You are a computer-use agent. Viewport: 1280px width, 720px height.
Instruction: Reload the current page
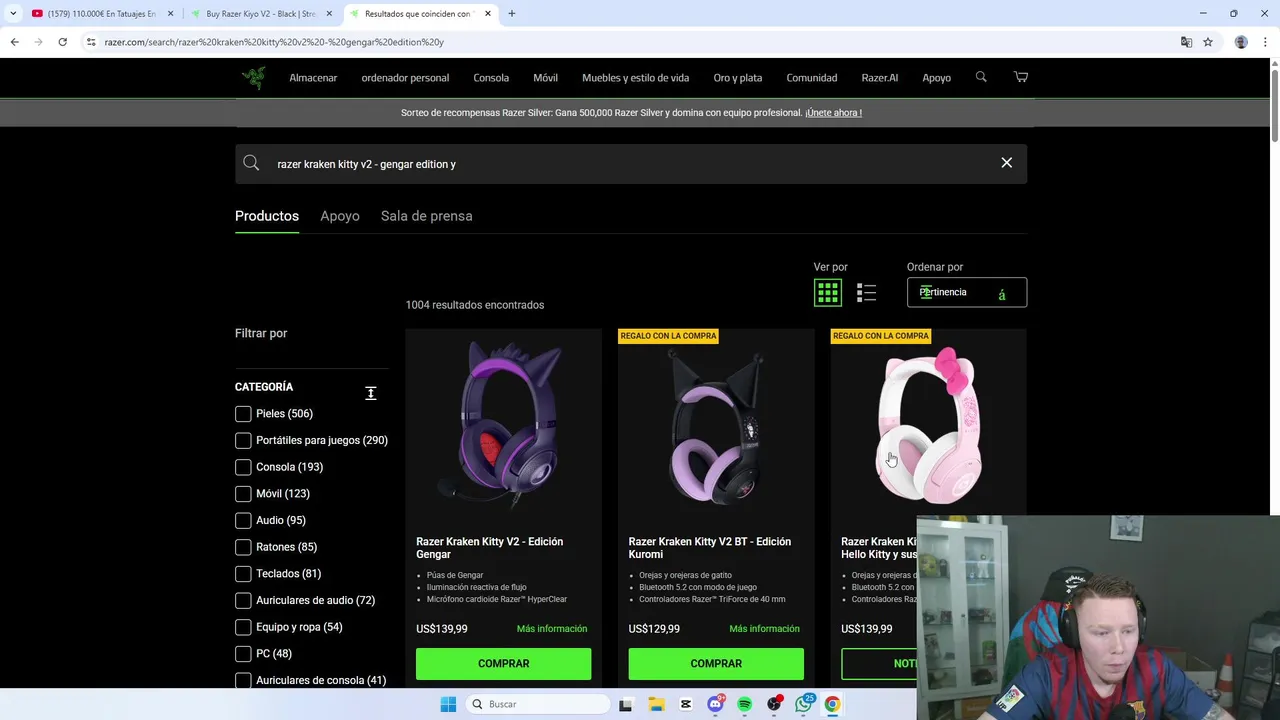coord(62,42)
